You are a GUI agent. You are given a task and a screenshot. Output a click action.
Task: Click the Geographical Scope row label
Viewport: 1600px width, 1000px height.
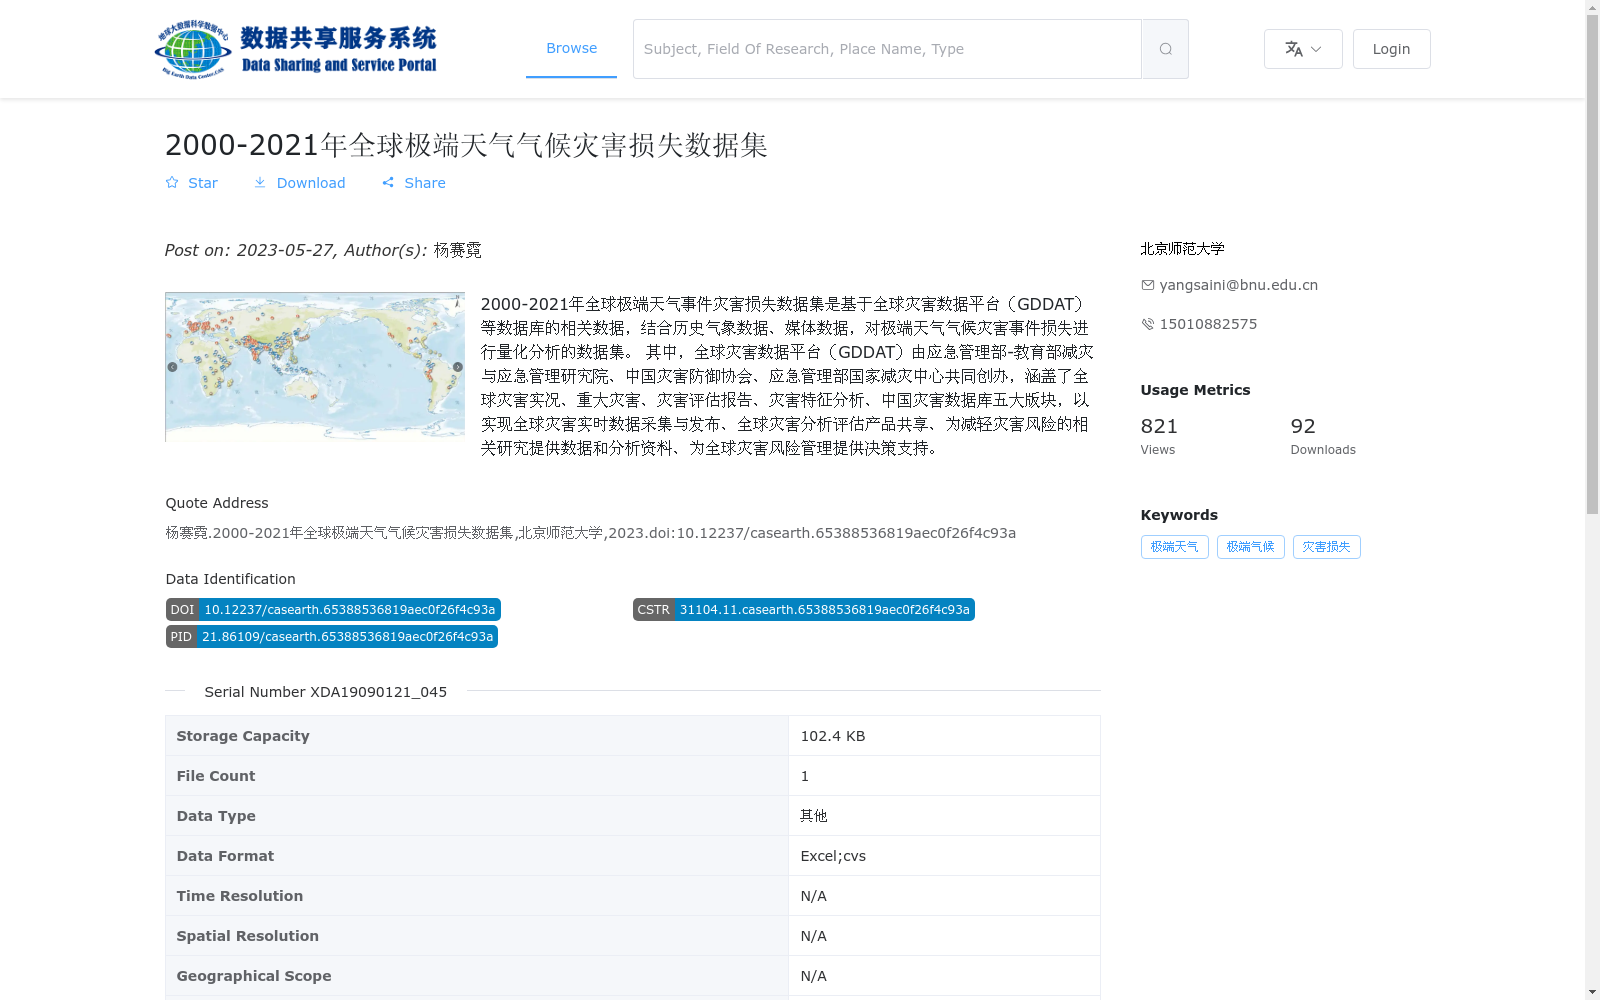(x=254, y=976)
